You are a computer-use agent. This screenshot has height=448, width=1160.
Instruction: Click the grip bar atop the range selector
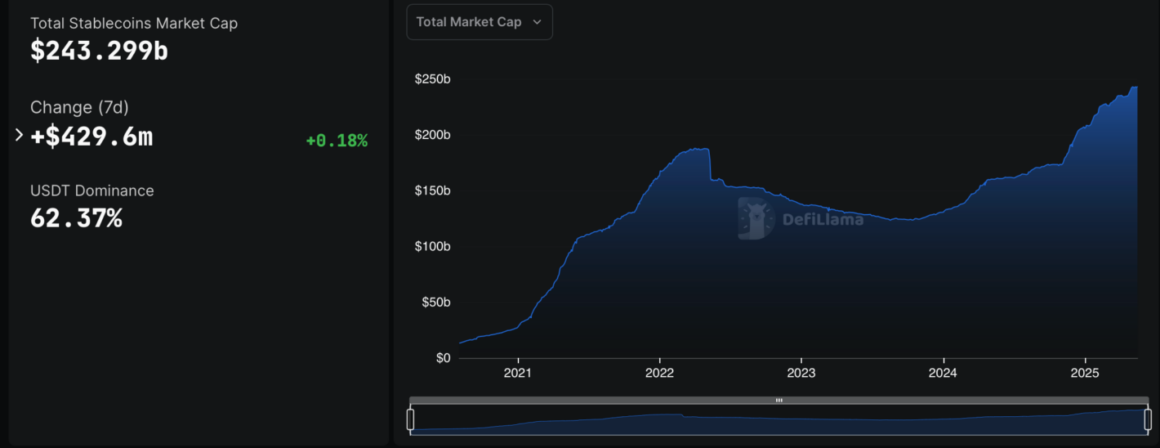pyautogui.click(x=778, y=400)
